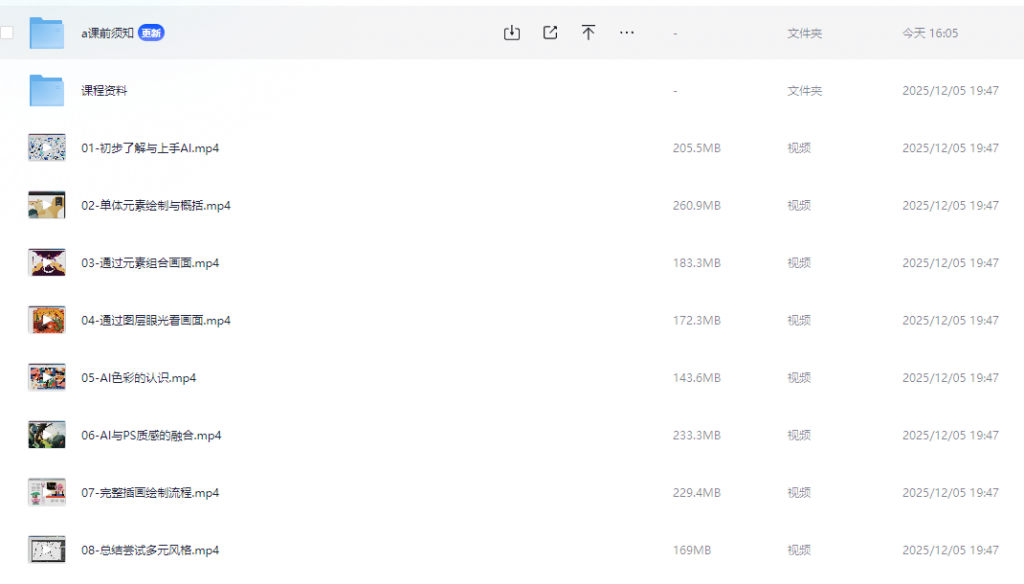Click the share icon in the hovered row
Screen dimensions: 1024x584
tap(550, 33)
